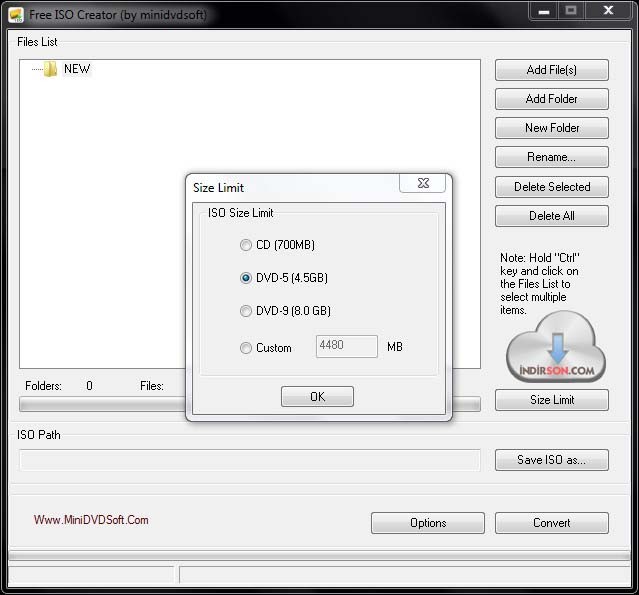
Task: Click the Delete All button
Action: click(x=552, y=216)
